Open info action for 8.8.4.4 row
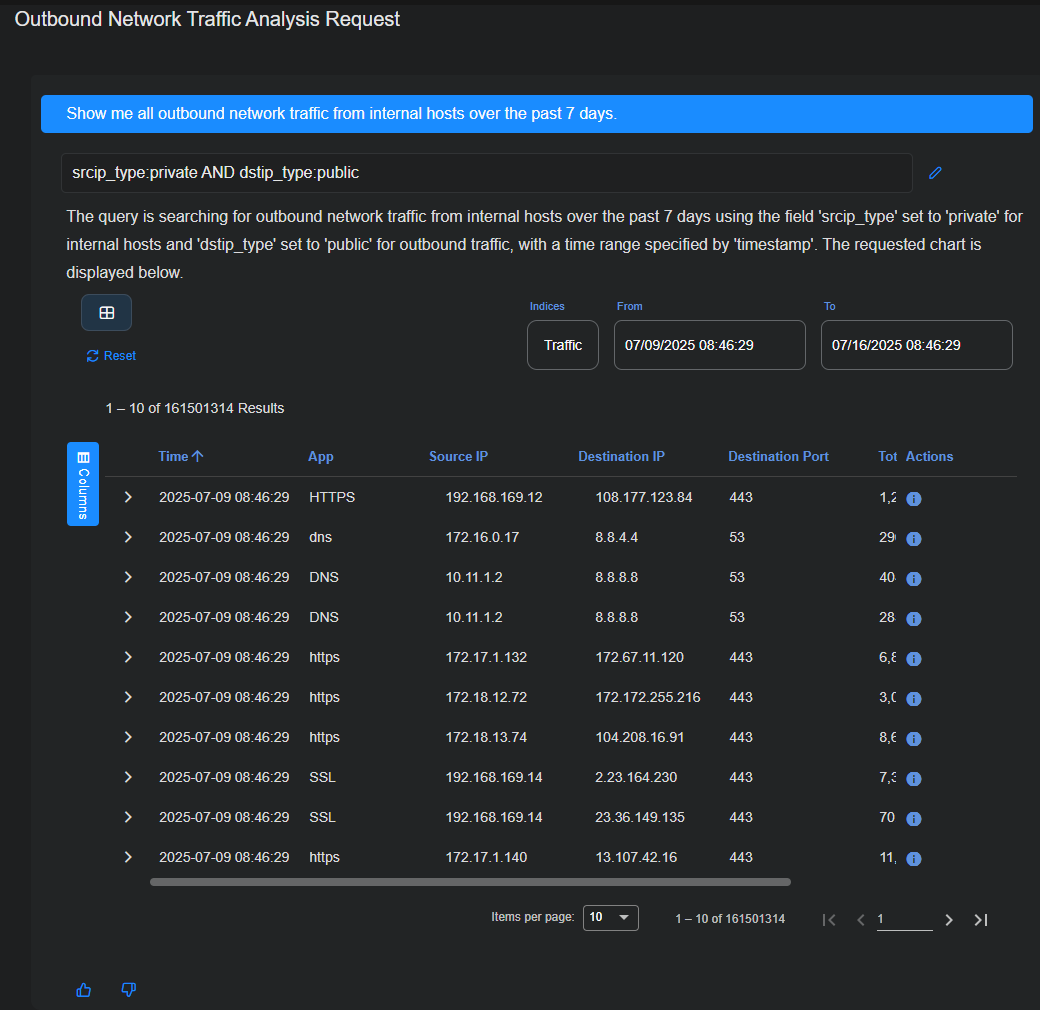The image size is (1040, 1010). click(x=913, y=539)
